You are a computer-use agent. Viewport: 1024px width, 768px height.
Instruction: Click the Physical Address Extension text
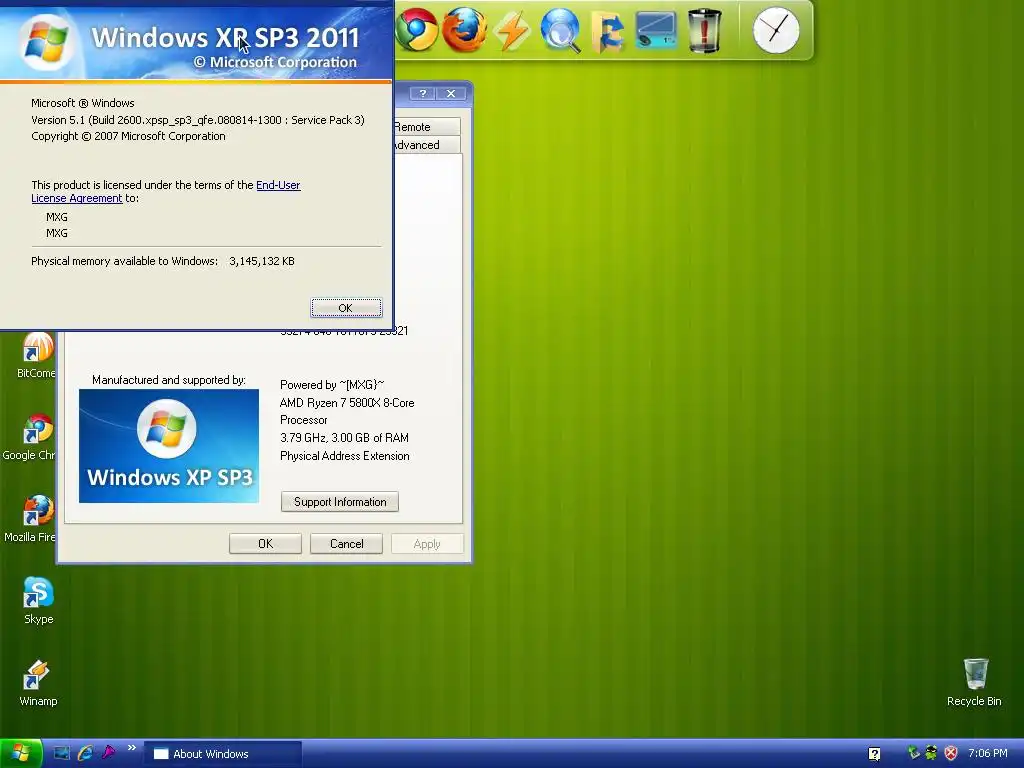(345, 456)
